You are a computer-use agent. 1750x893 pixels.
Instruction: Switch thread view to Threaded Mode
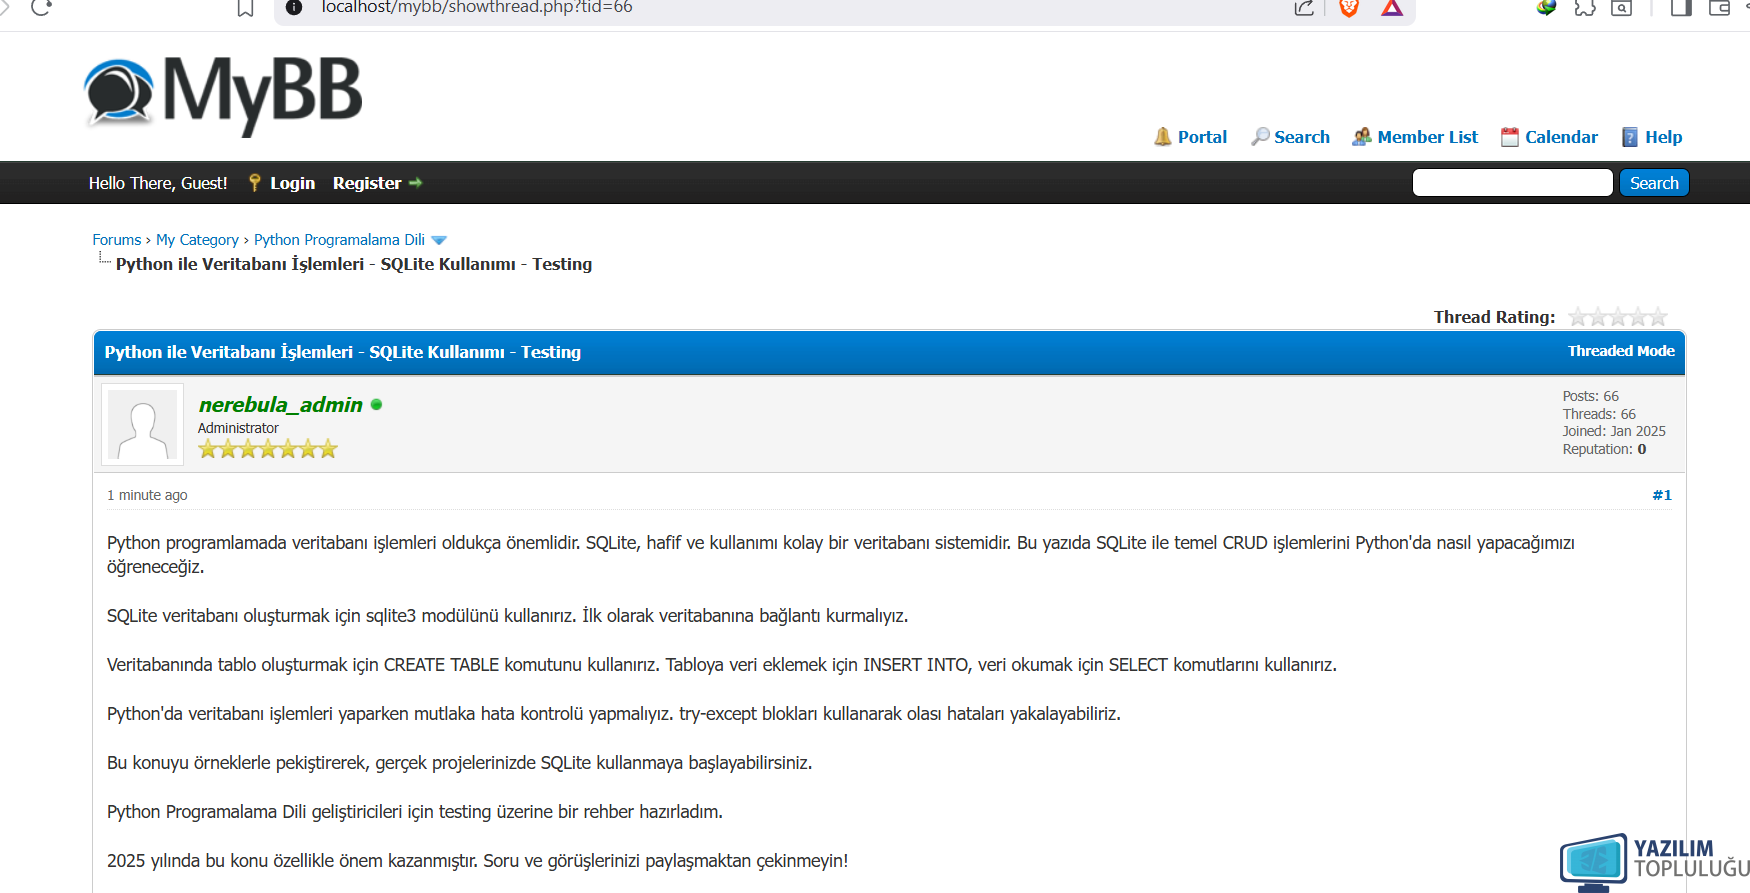(x=1620, y=351)
